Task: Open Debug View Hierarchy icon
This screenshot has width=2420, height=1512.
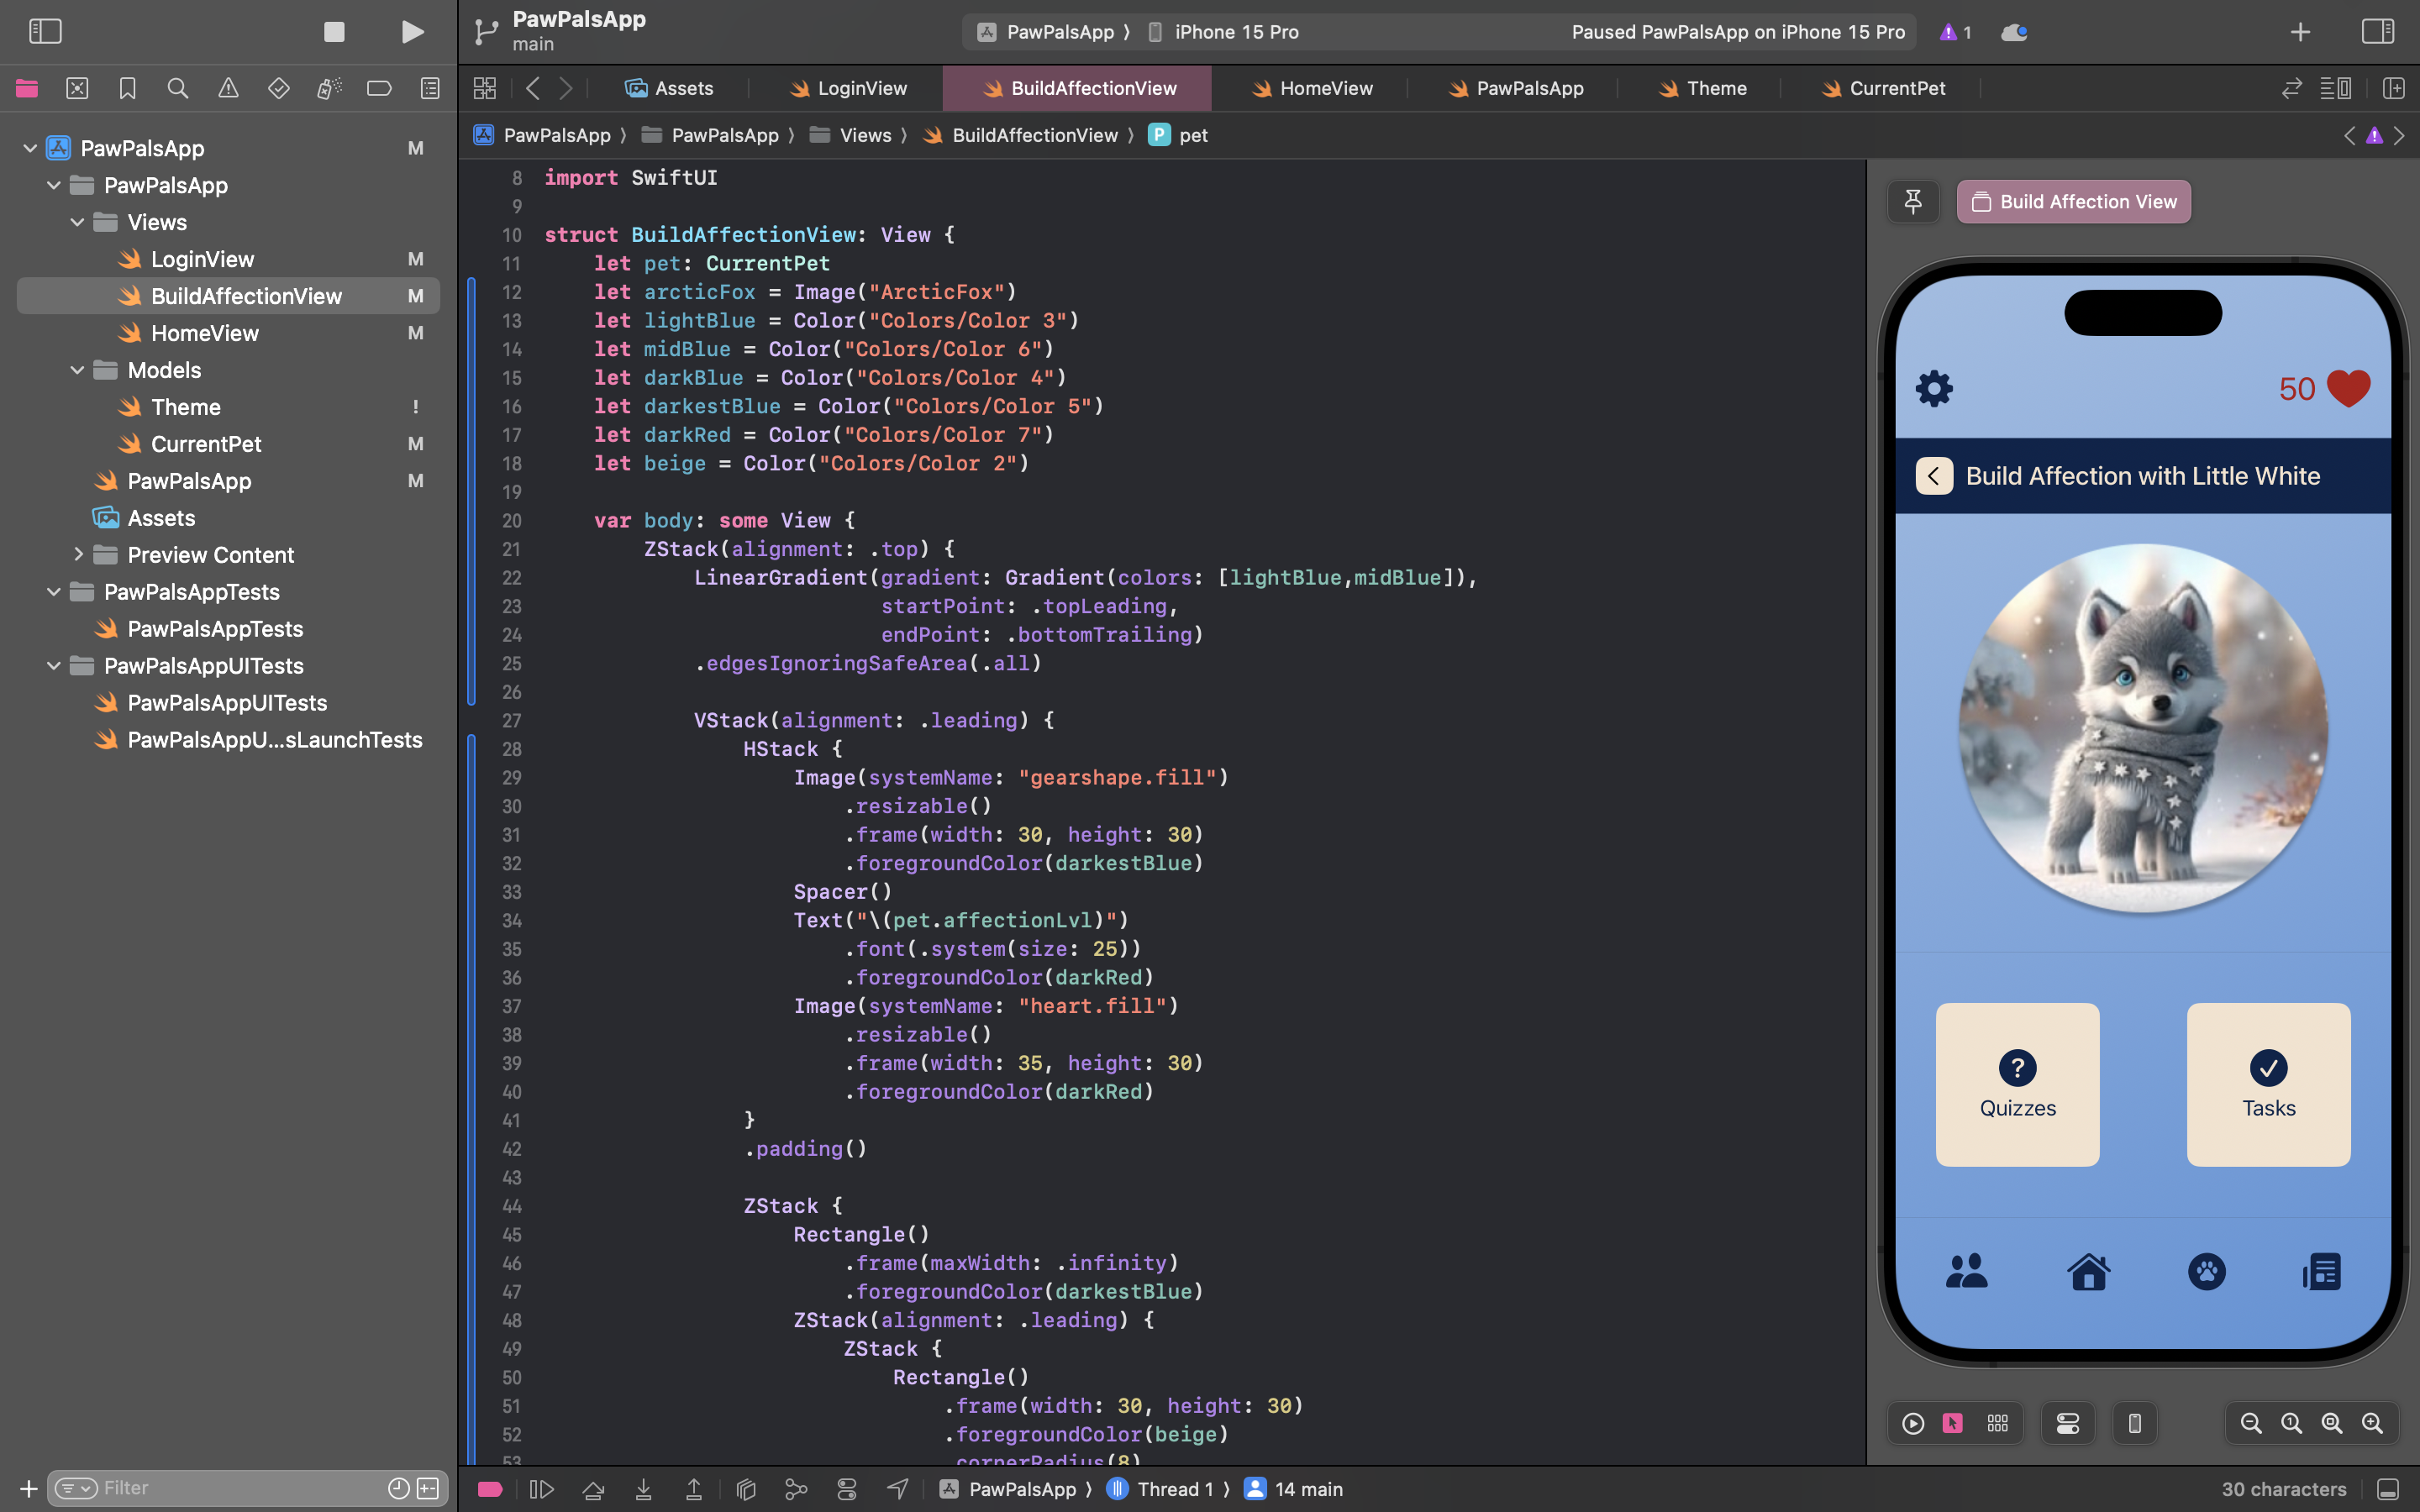Action: (x=746, y=1490)
